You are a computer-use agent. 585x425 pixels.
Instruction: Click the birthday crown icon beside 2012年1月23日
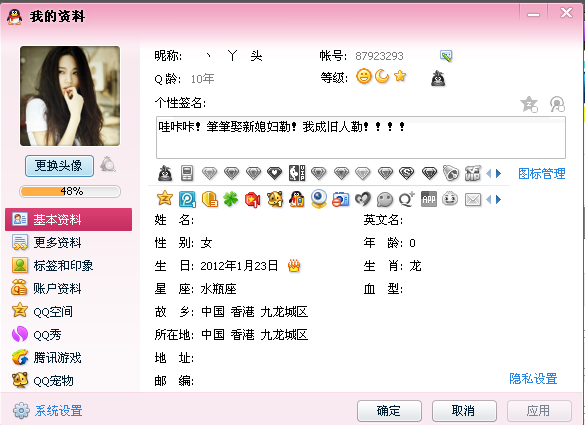[x=294, y=266]
